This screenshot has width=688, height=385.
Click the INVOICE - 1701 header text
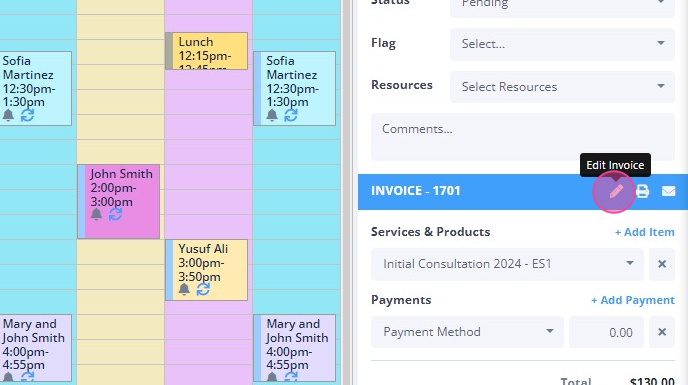tap(416, 191)
